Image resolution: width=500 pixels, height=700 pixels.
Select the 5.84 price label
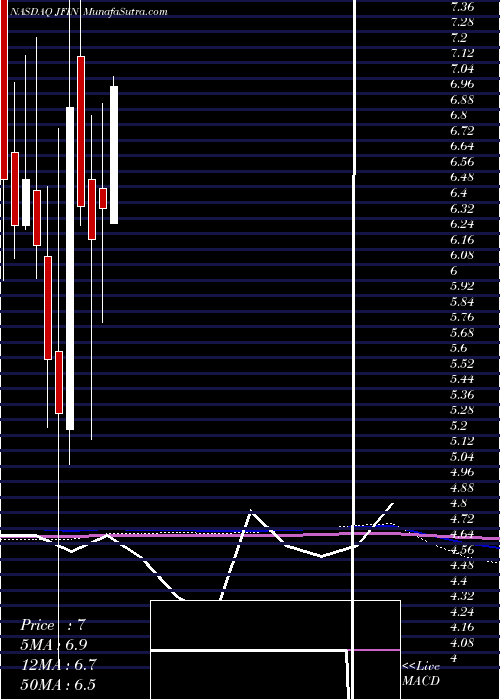(462, 301)
